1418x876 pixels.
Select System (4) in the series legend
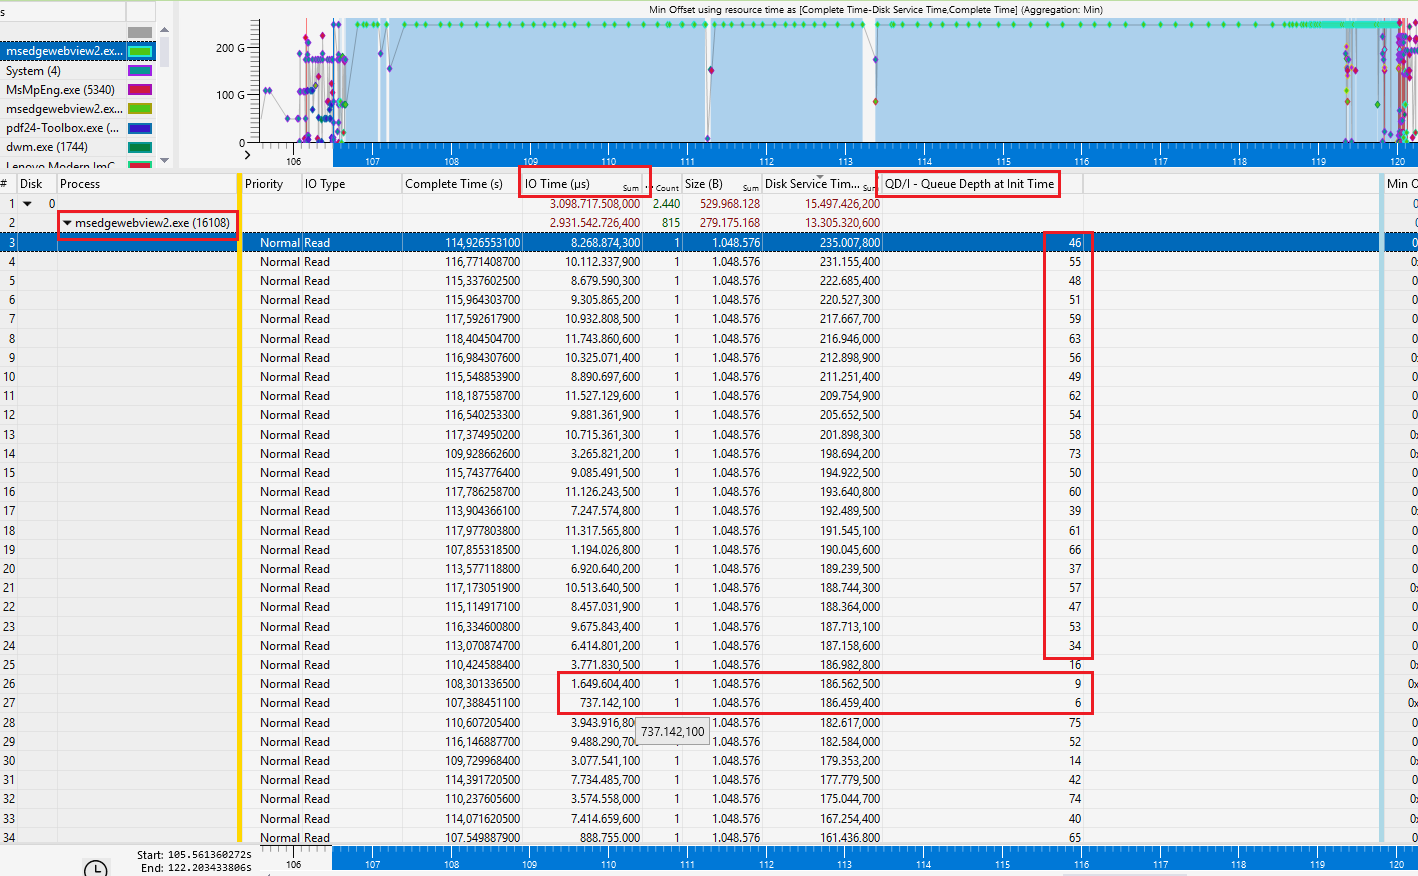pyautogui.click(x=33, y=71)
